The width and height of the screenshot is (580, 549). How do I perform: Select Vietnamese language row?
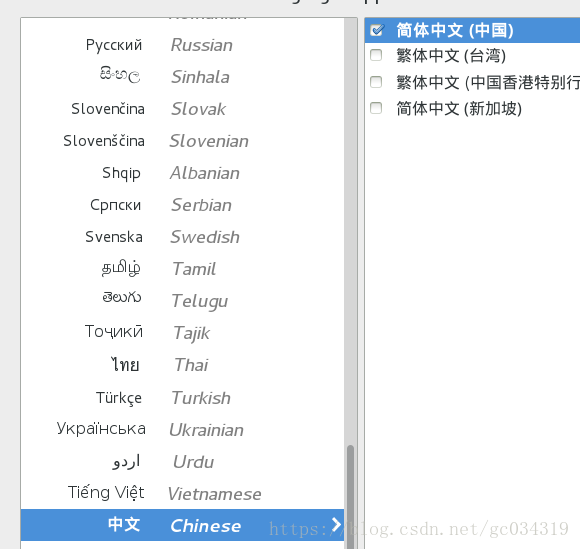(x=182, y=494)
